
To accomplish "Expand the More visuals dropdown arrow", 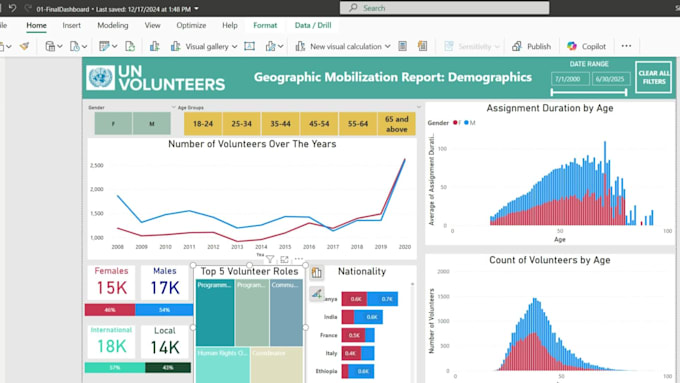I will pos(281,46).
